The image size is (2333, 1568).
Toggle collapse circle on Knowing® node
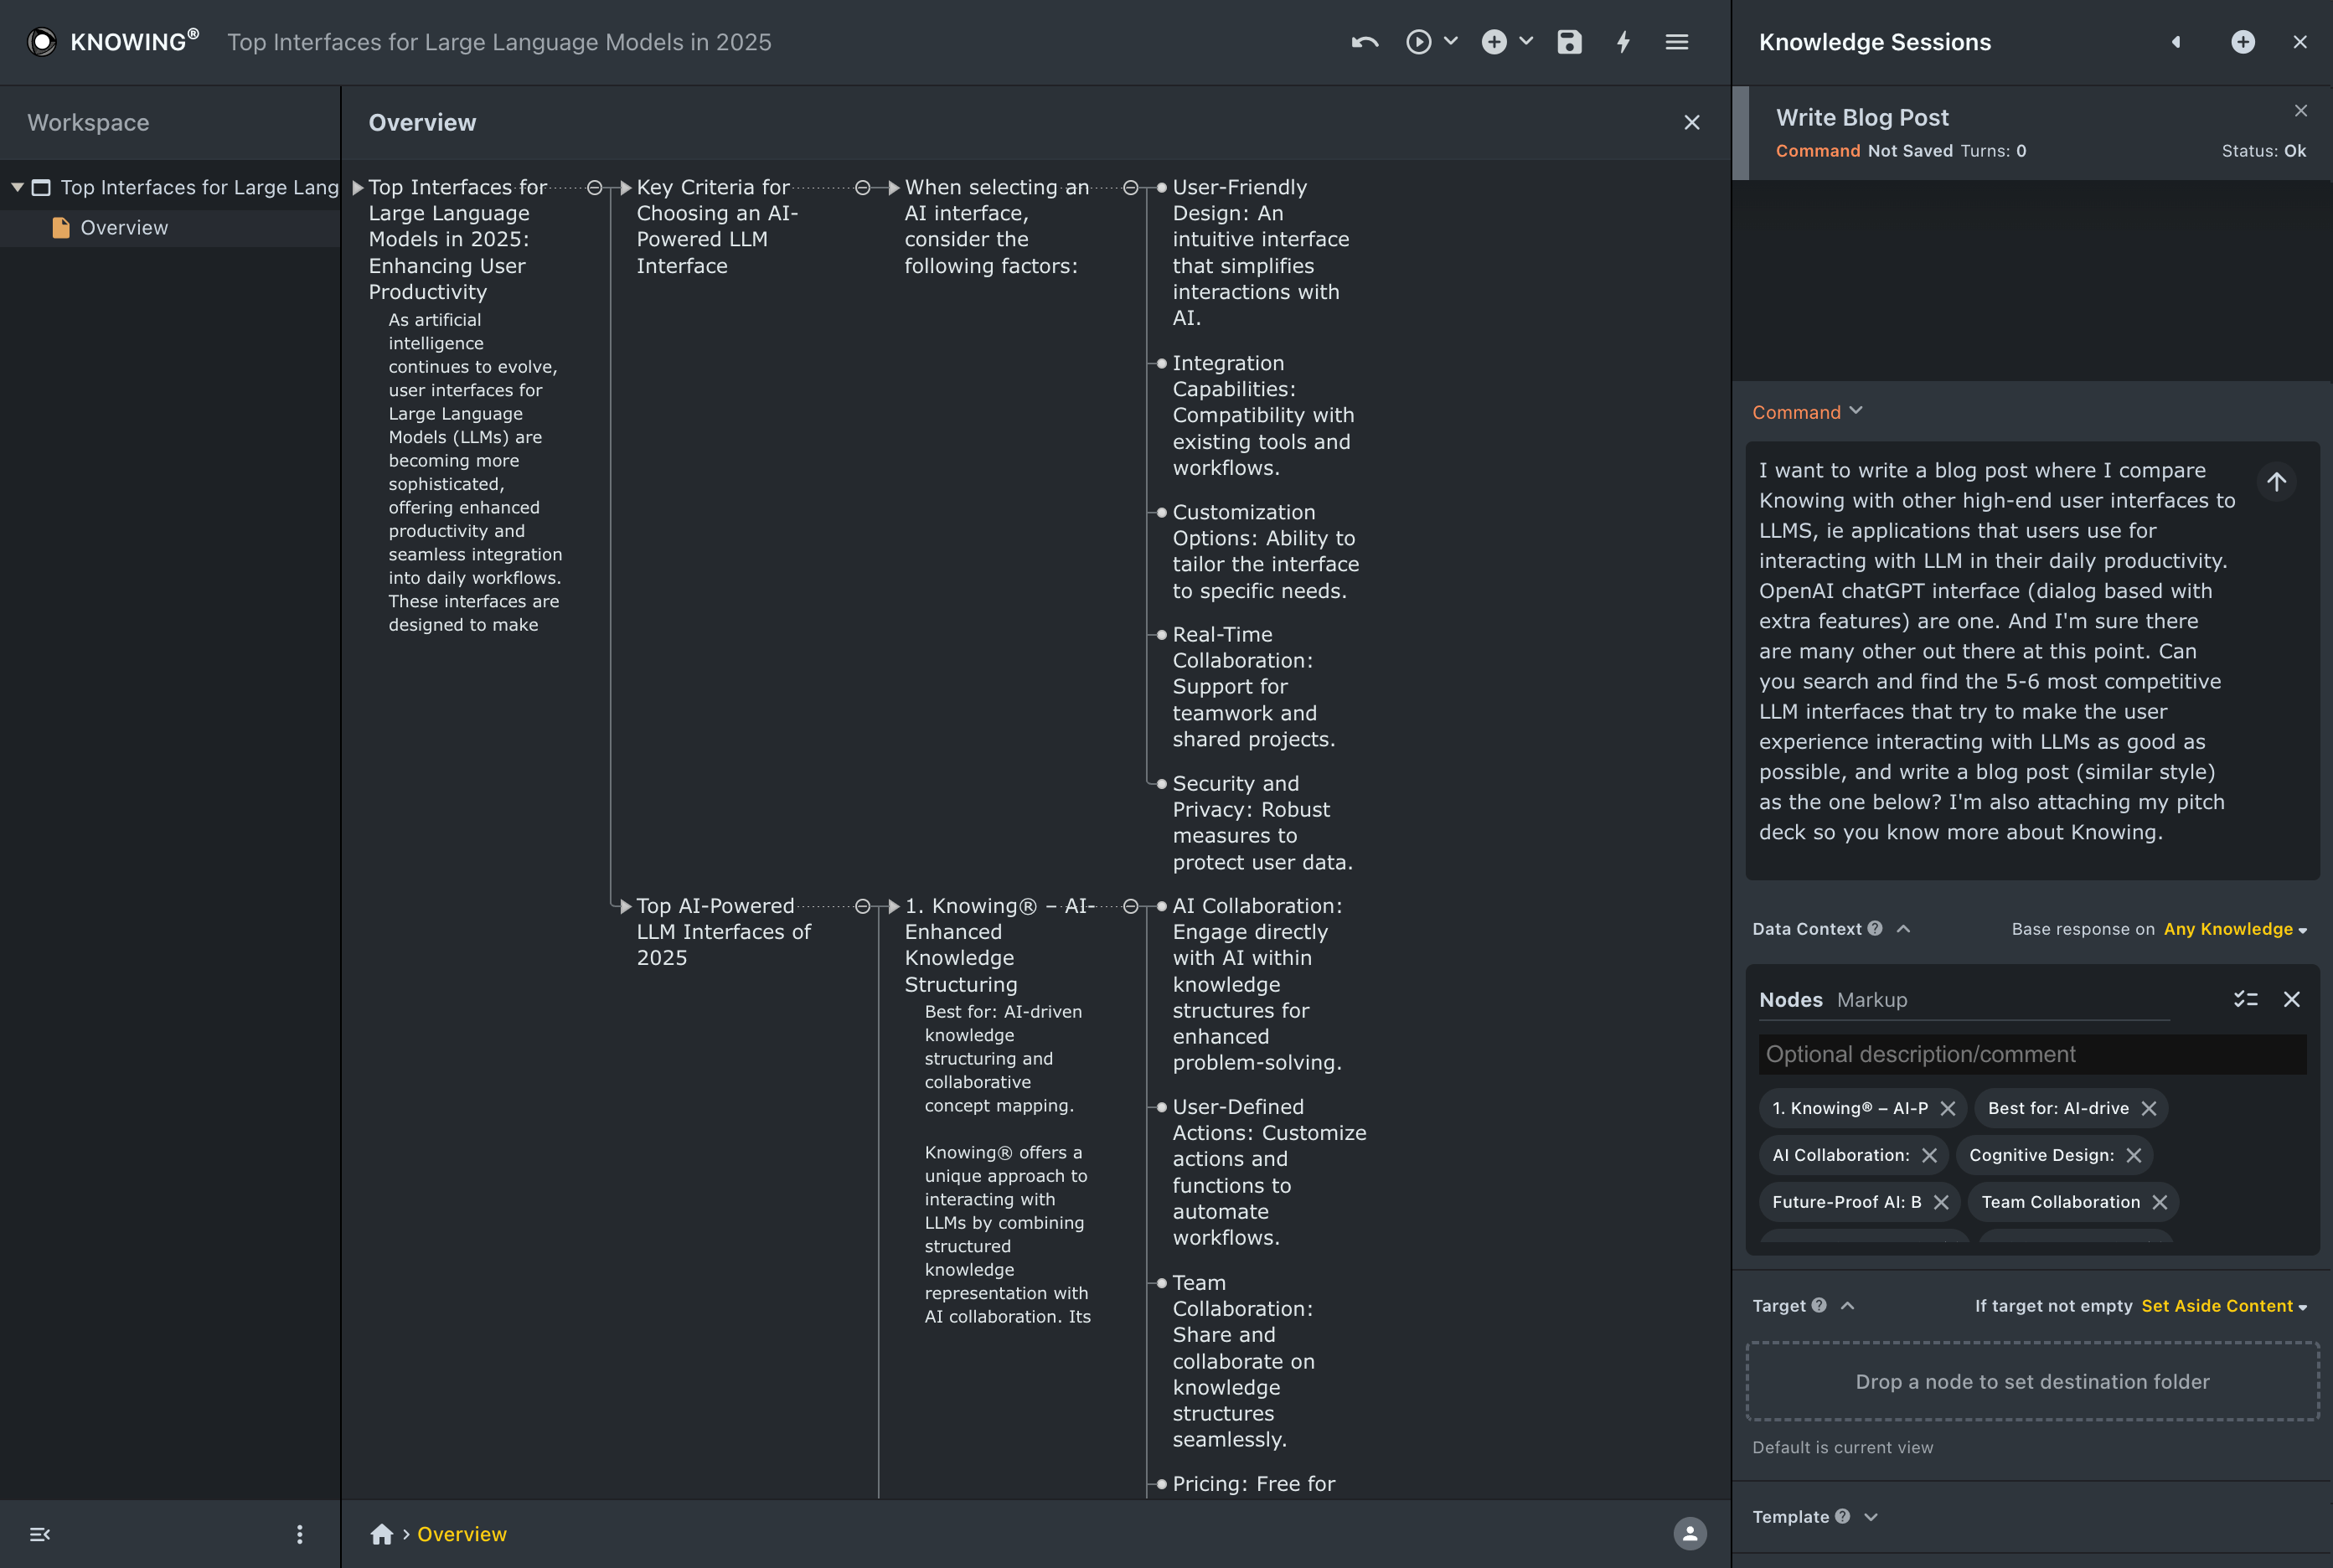1130,906
